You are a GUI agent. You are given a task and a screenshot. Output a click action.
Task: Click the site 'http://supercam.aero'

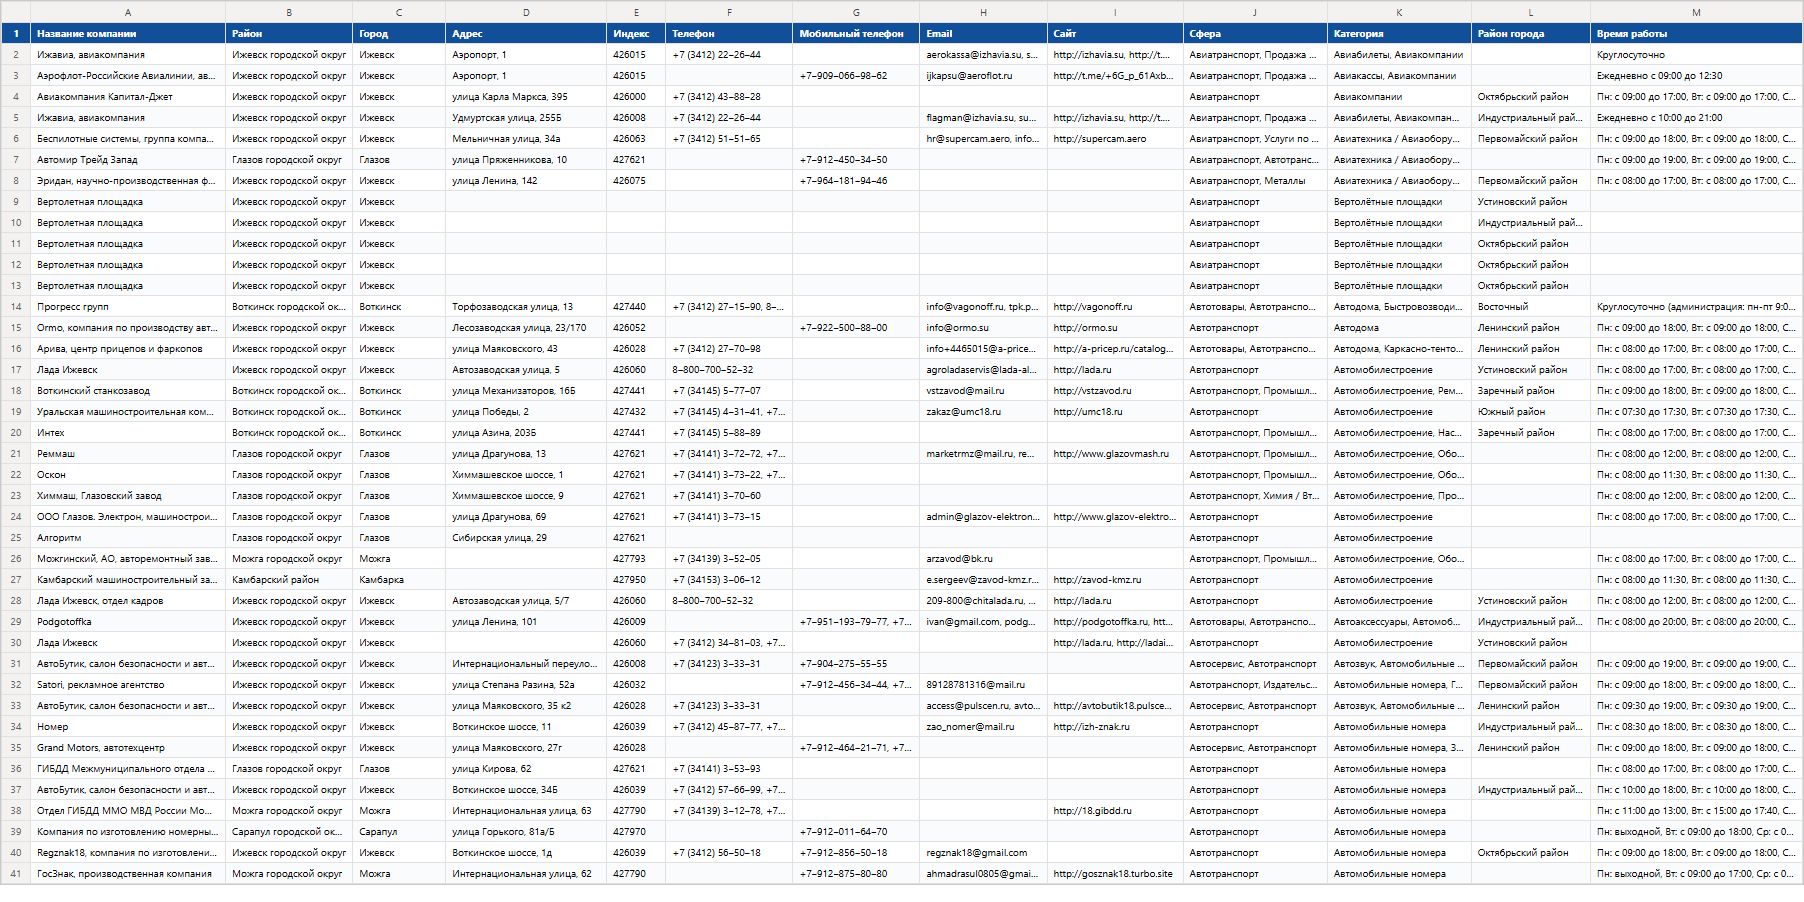1115,139
